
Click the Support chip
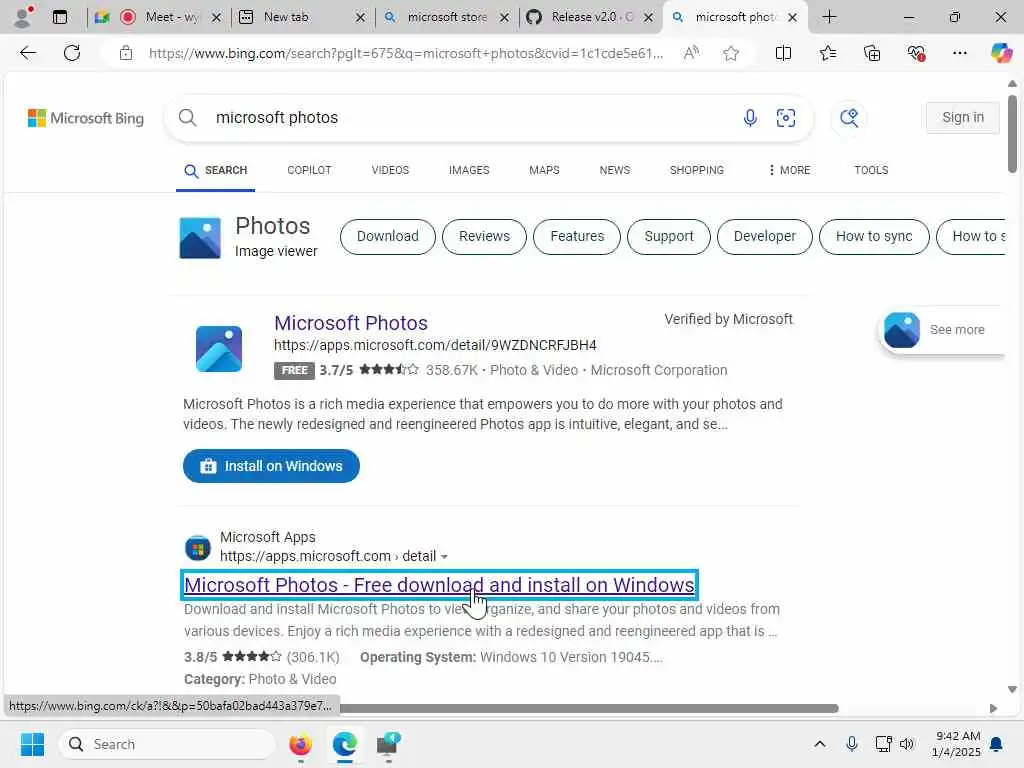point(669,236)
